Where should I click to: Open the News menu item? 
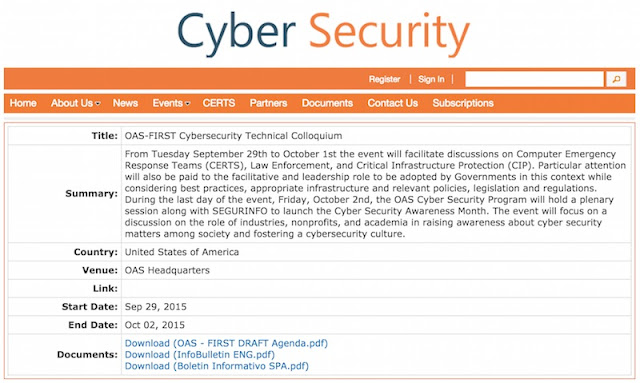(x=125, y=103)
